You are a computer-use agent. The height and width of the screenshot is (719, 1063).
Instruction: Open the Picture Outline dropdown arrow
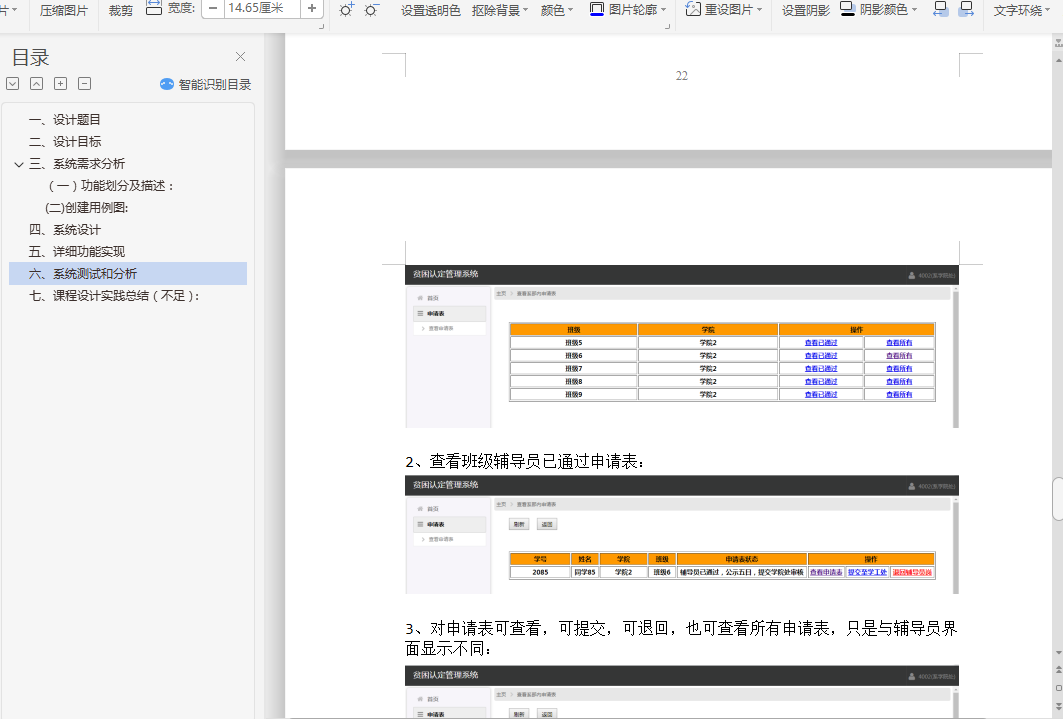click(x=663, y=10)
